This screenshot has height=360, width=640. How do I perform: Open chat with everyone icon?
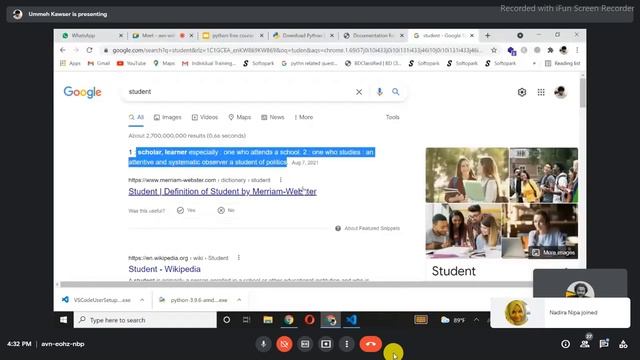(x=604, y=344)
